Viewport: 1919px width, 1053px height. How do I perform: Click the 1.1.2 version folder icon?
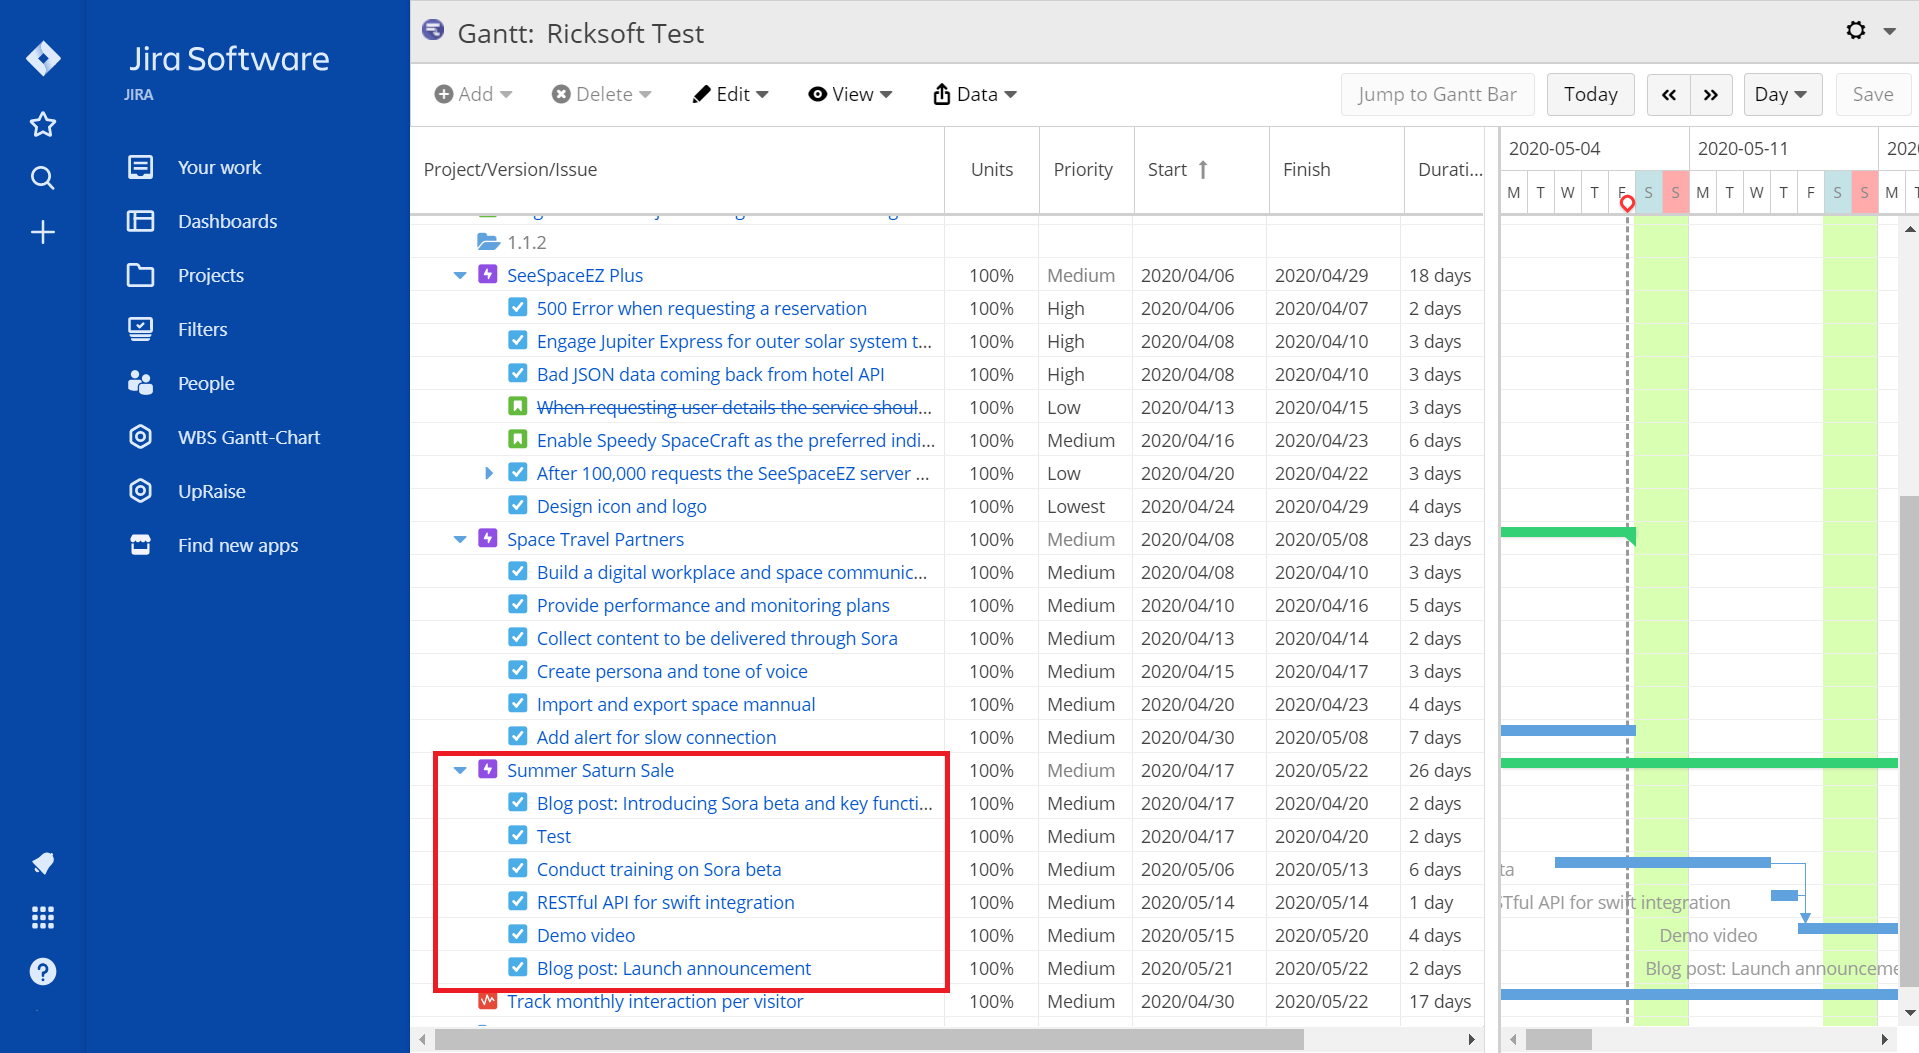click(488, 242)
